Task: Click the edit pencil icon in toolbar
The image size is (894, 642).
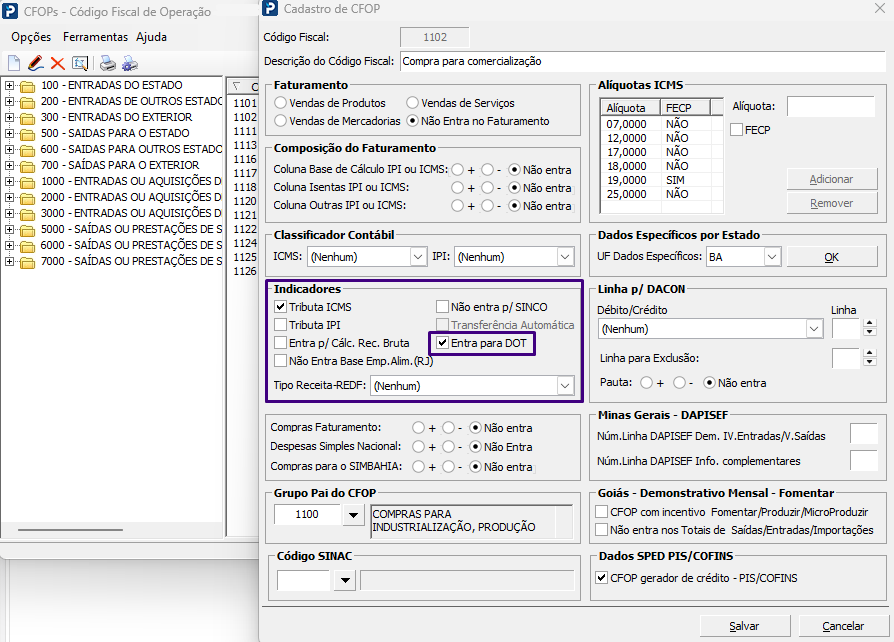Action: tap(35, 63)
